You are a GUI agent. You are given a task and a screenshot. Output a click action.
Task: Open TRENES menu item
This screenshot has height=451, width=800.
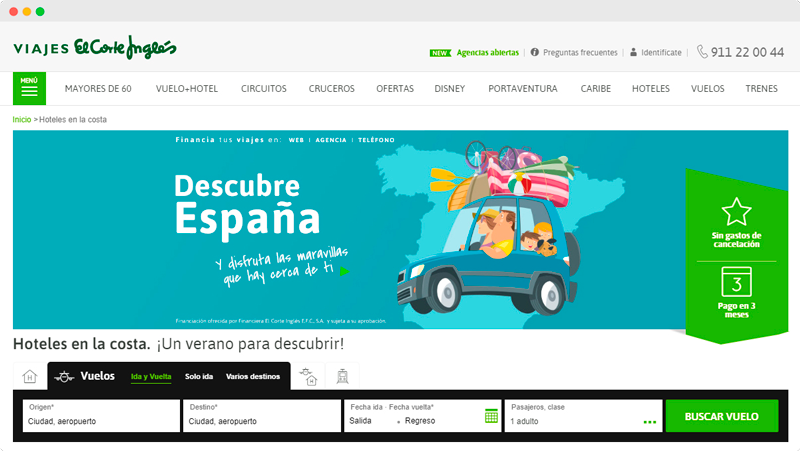pyautogui.click(x=761, y=89)
